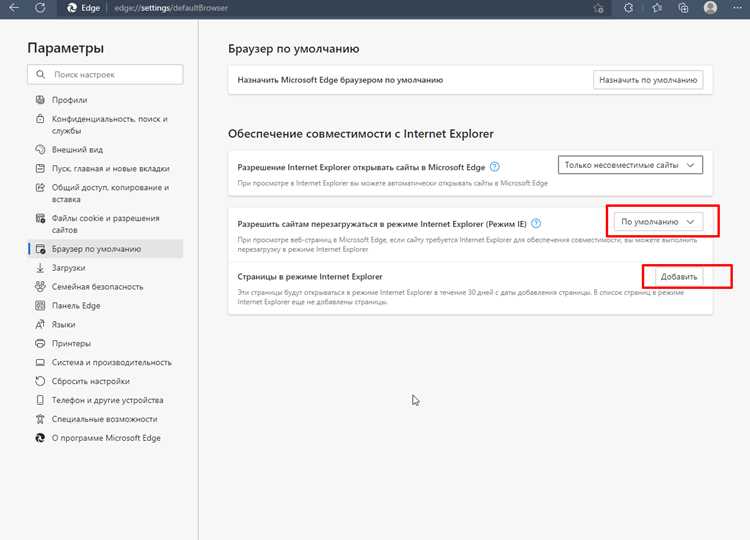
Task: Open help icon next to Режим IE setting
Action: tap(536, 223)
